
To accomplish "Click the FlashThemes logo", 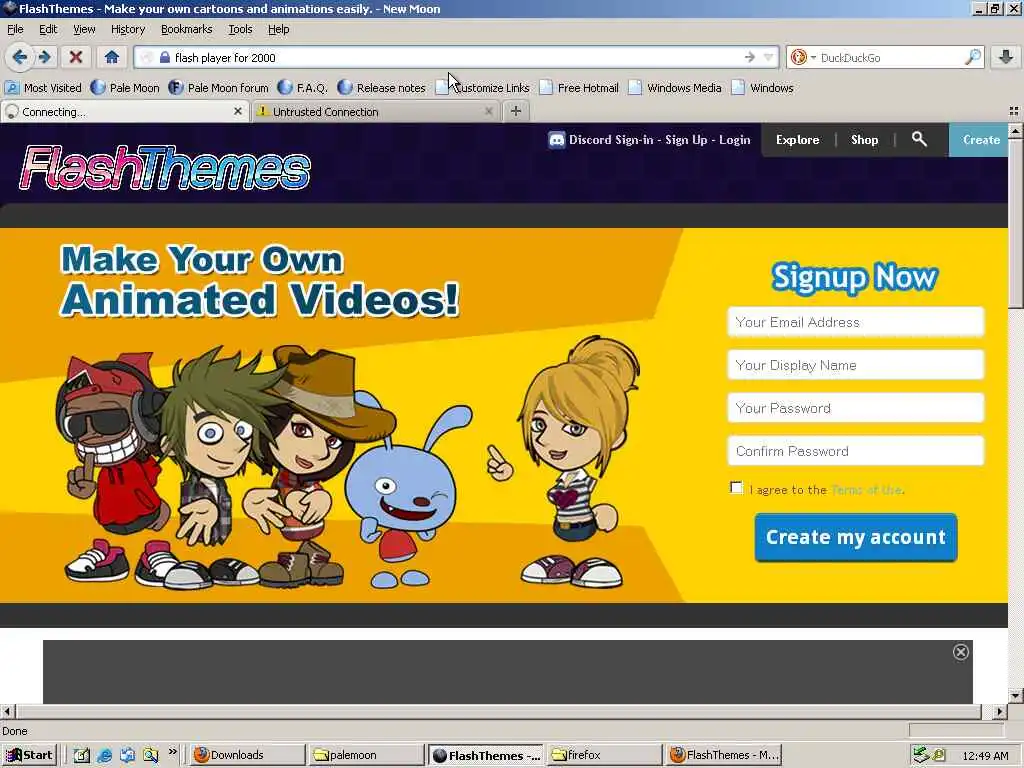I will (x=165, y=168).
